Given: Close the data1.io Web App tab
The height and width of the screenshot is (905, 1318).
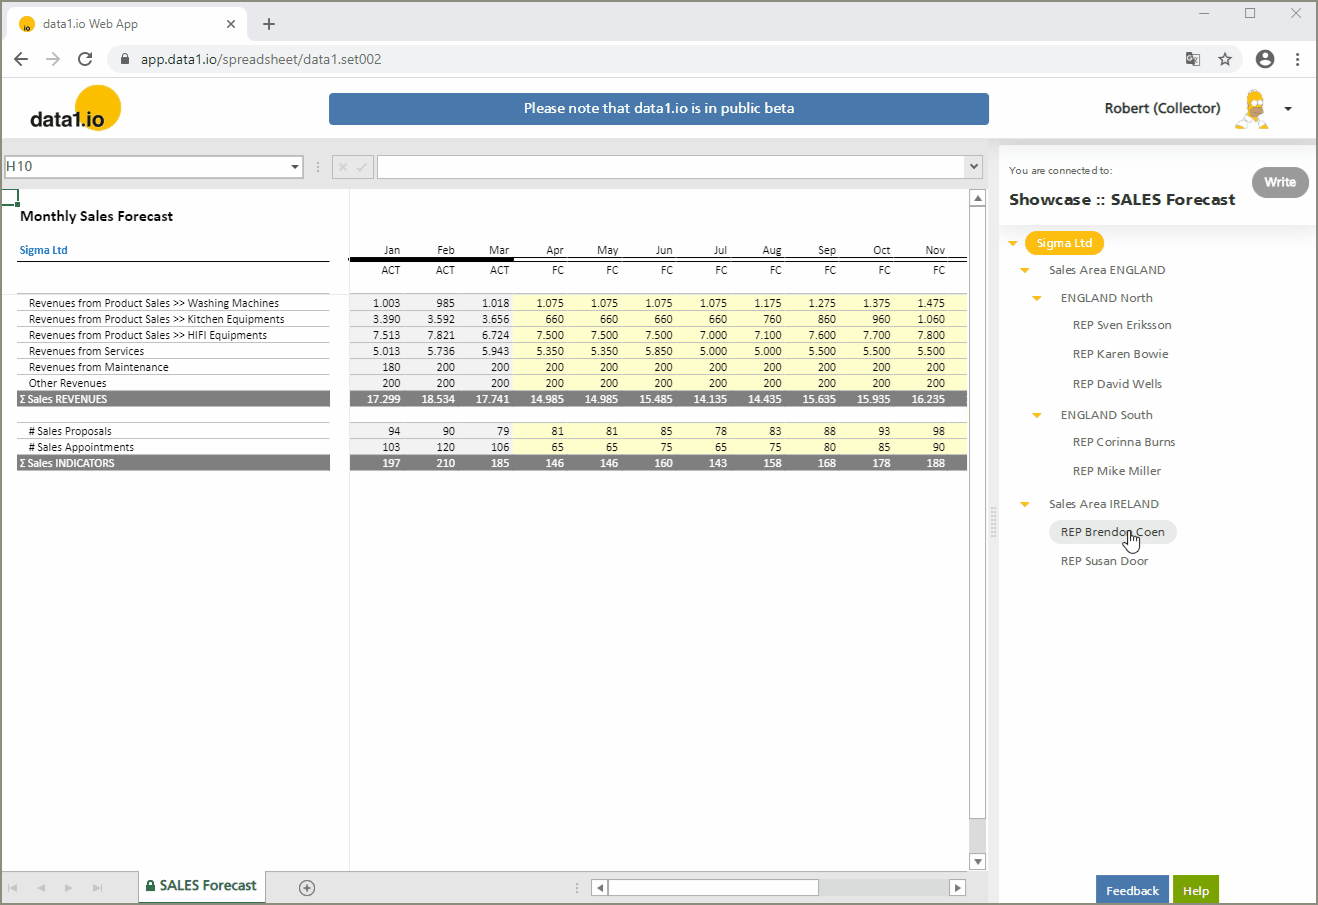Looking at the screenshot, I should coord(231,24).
